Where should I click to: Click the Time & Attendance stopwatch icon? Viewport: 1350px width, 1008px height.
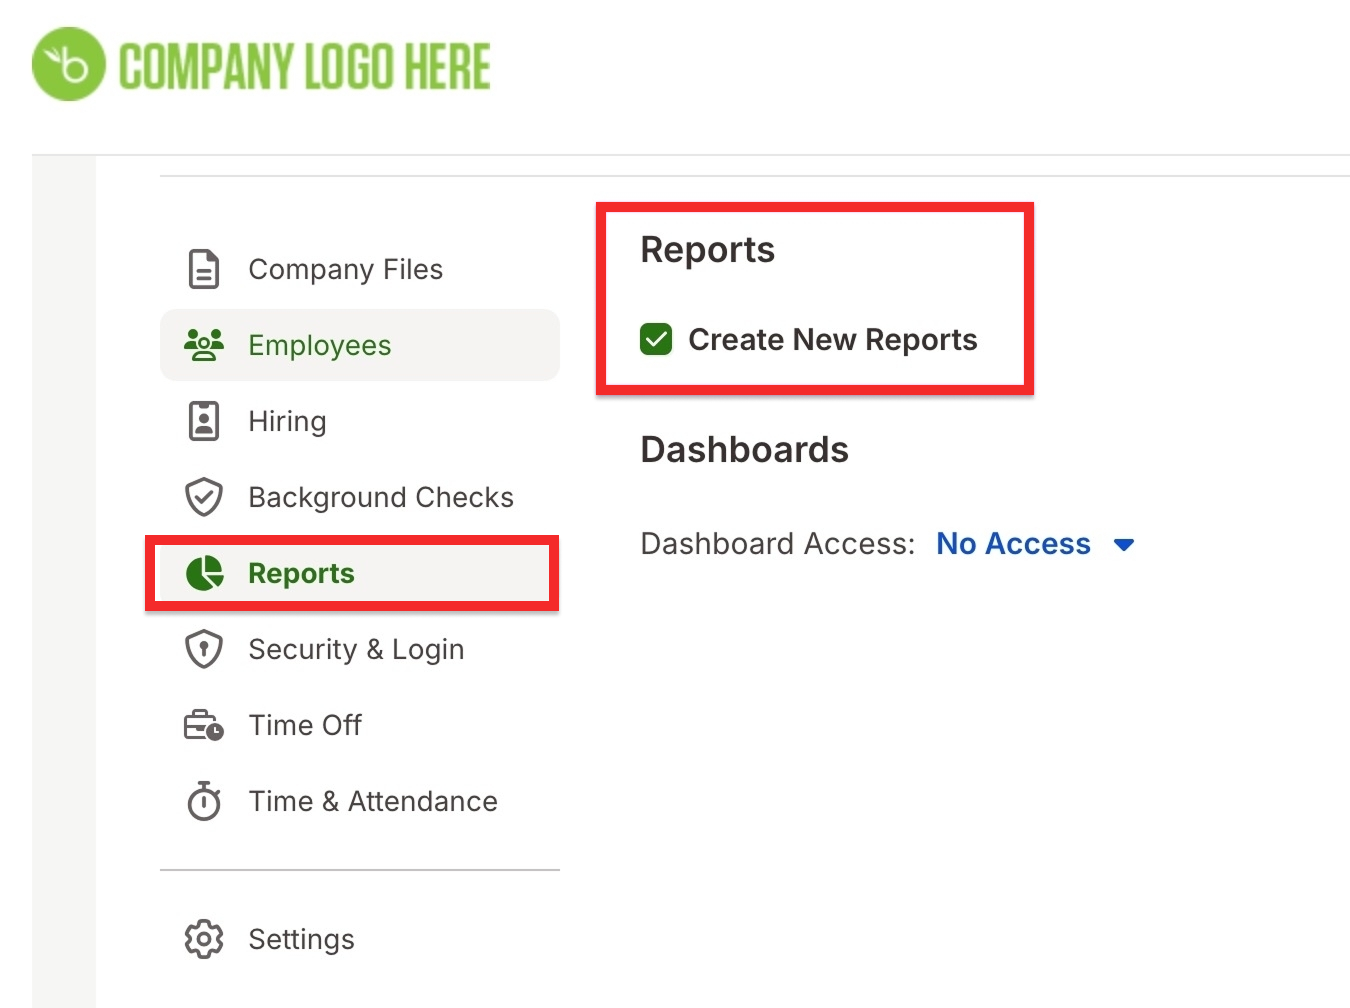[204, 801]
